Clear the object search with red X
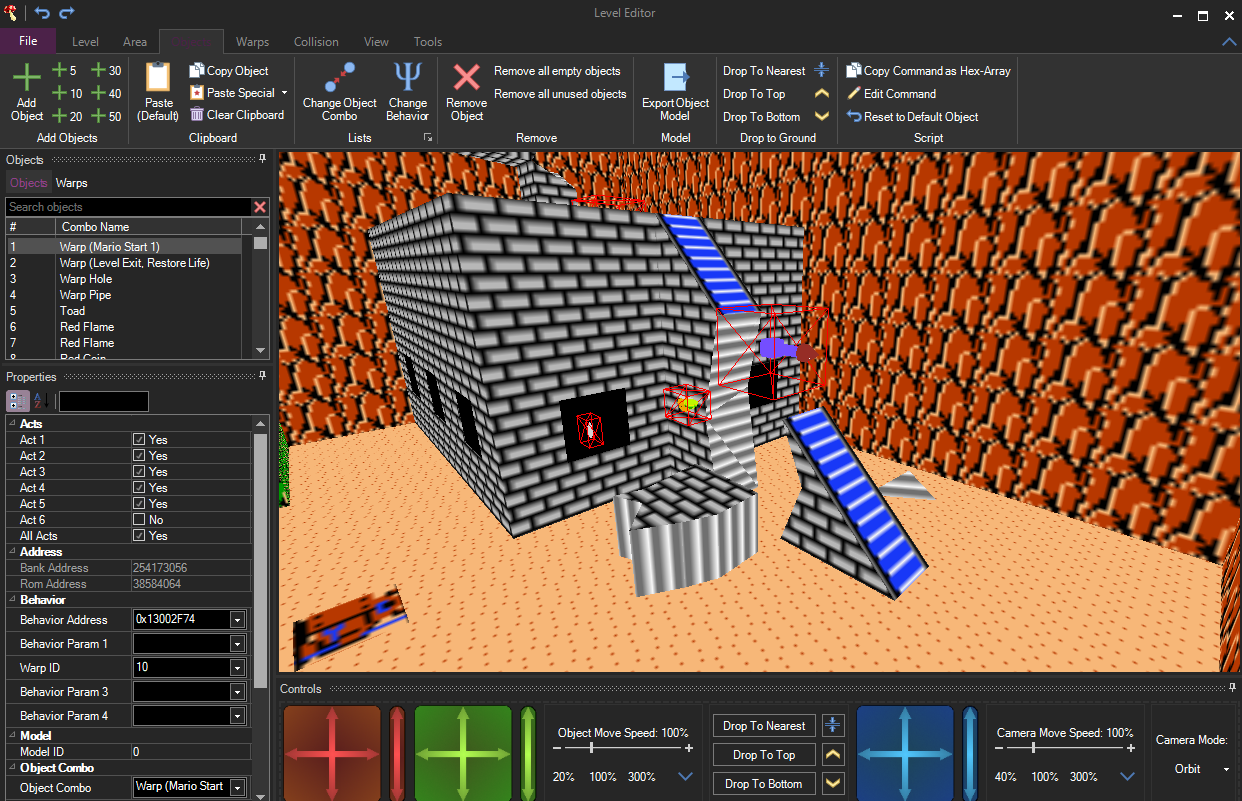The width and height of the screenshot is (1242, 801). pyautogui.click(x=260, y=207)
